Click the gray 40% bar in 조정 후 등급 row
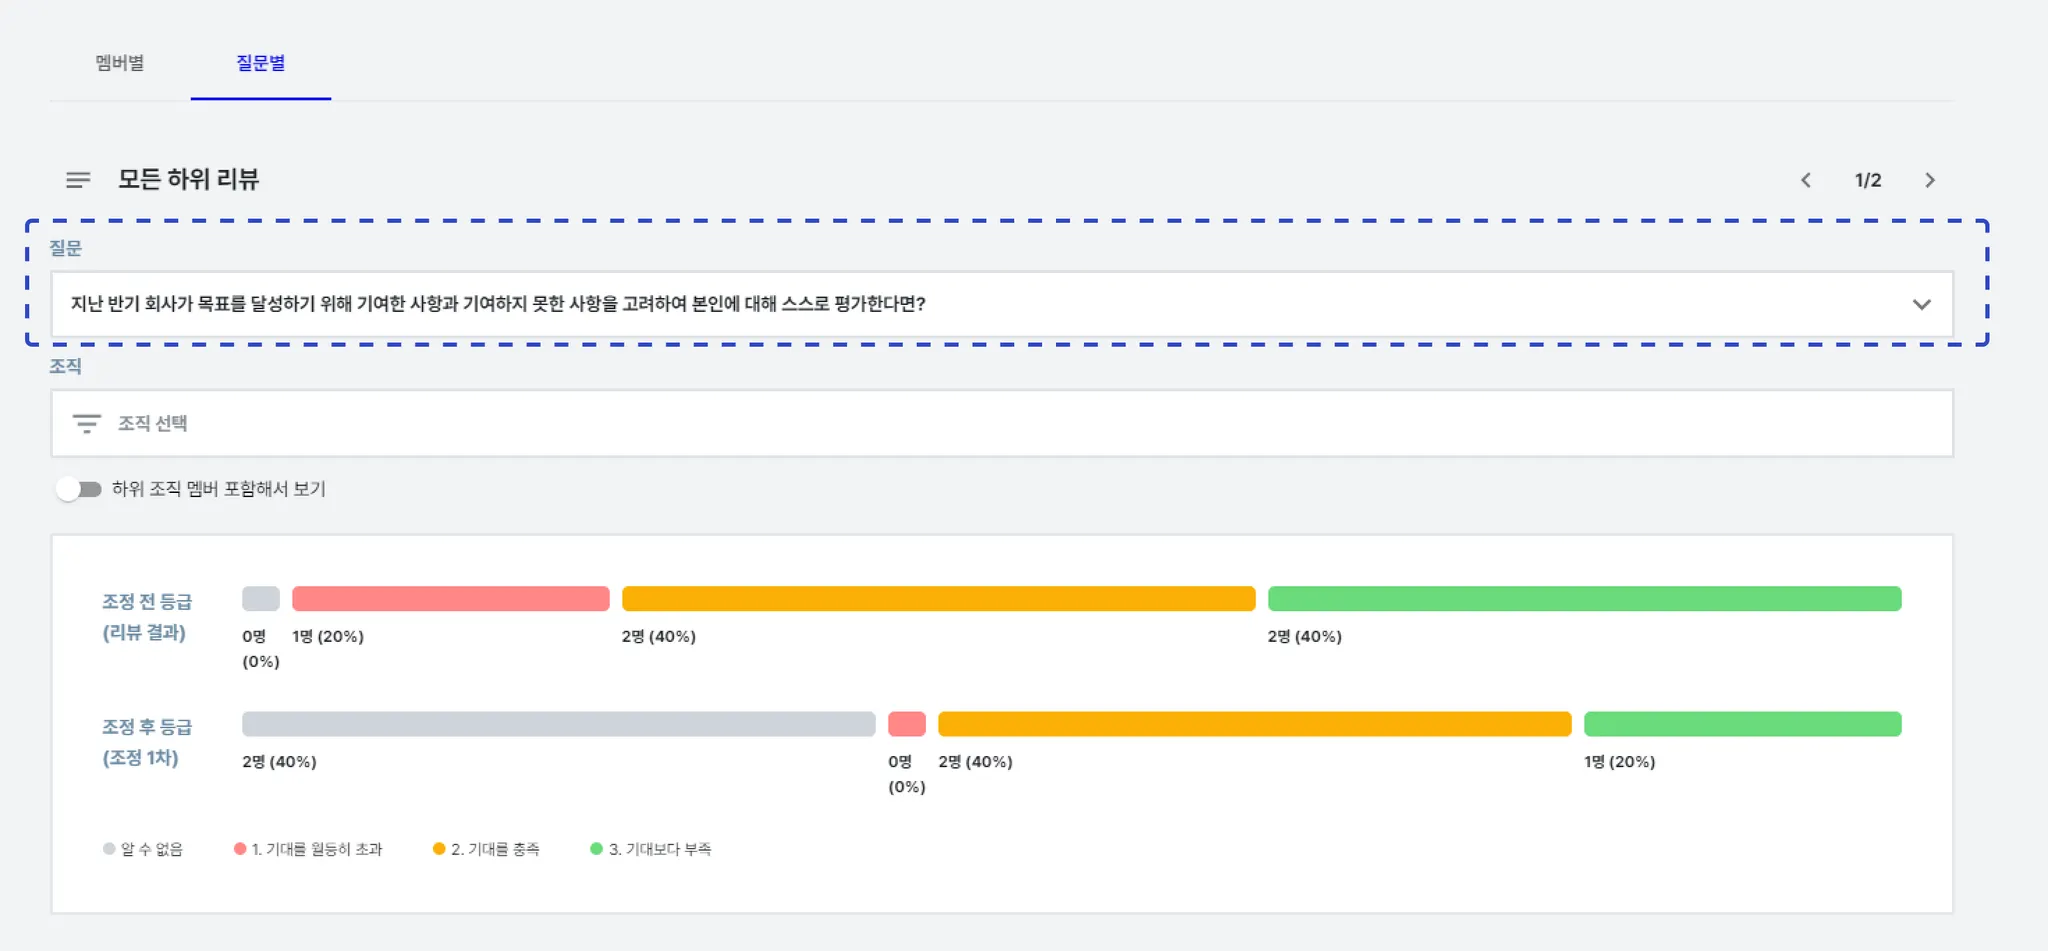This screenshot has width=2048, height=951. 558,724
